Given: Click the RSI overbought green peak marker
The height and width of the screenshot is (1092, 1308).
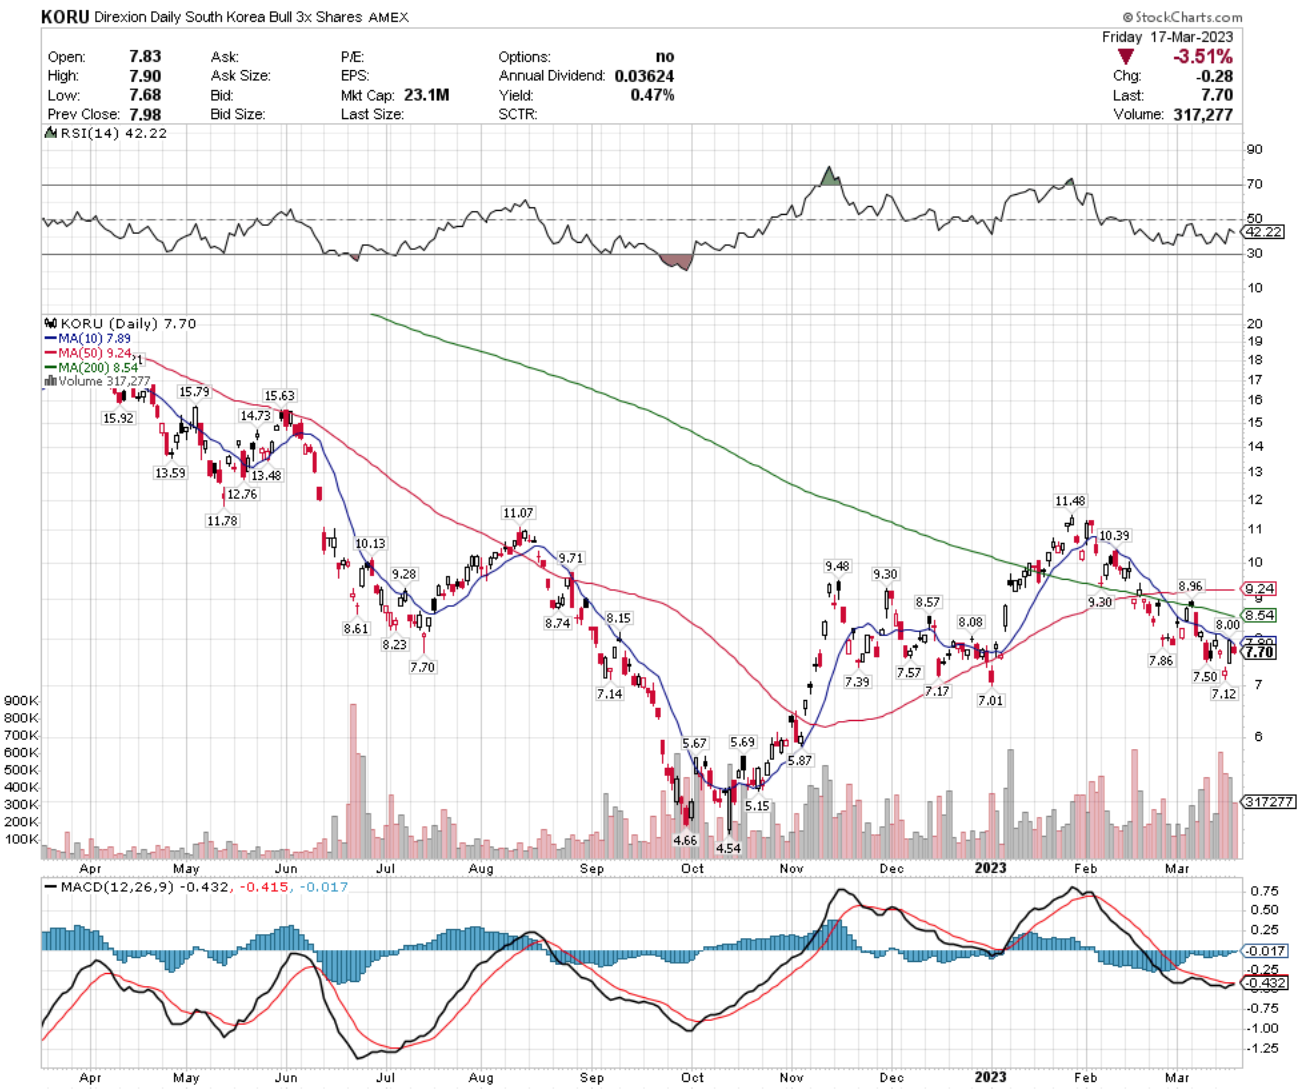Looking at the screenshot, I should [828, 177].
